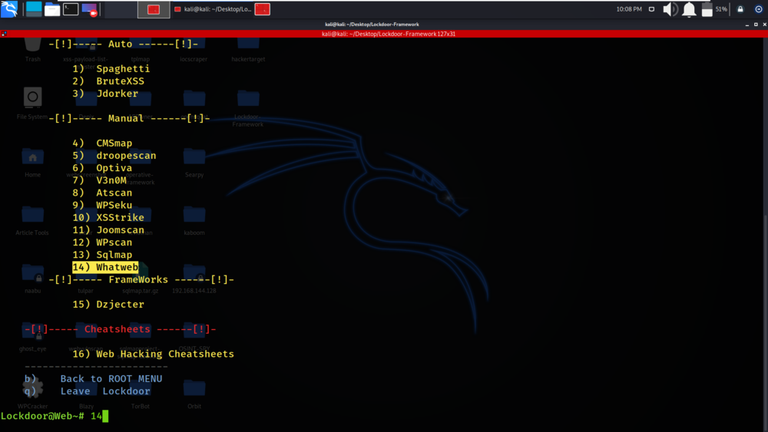768x432 pixels.
Task: Click '16) Web Hacking Cheatsheets' line
Action: click(x=153, y=354)
